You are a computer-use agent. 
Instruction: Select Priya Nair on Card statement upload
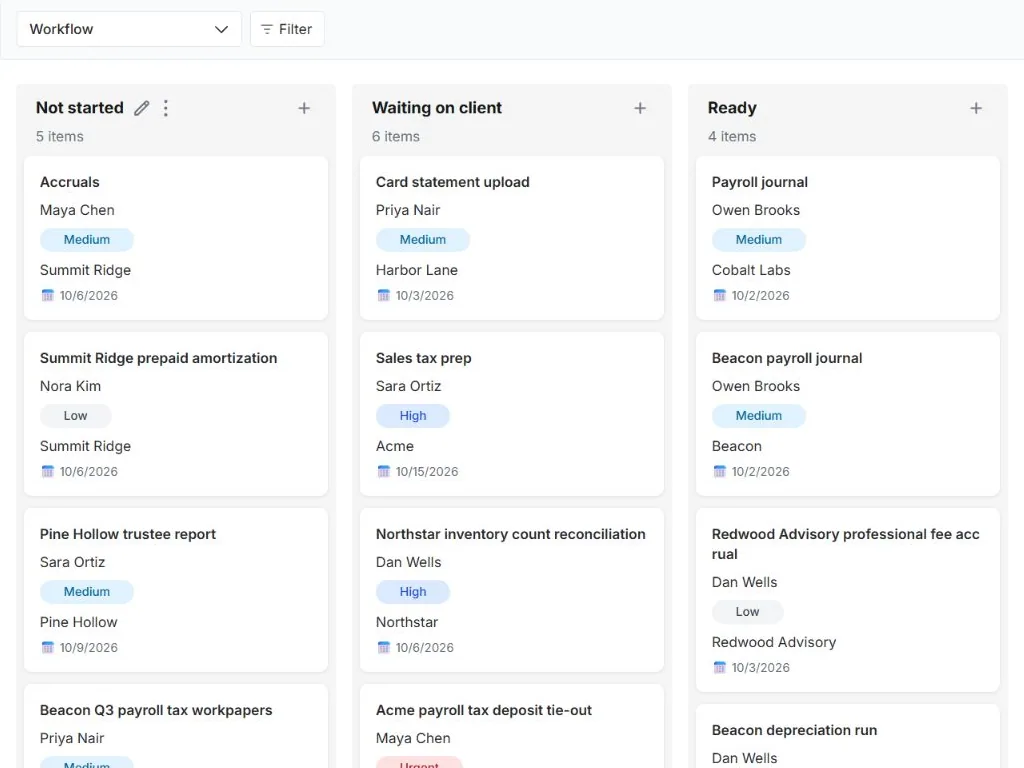pyautogui.click(x=408, y=210)
